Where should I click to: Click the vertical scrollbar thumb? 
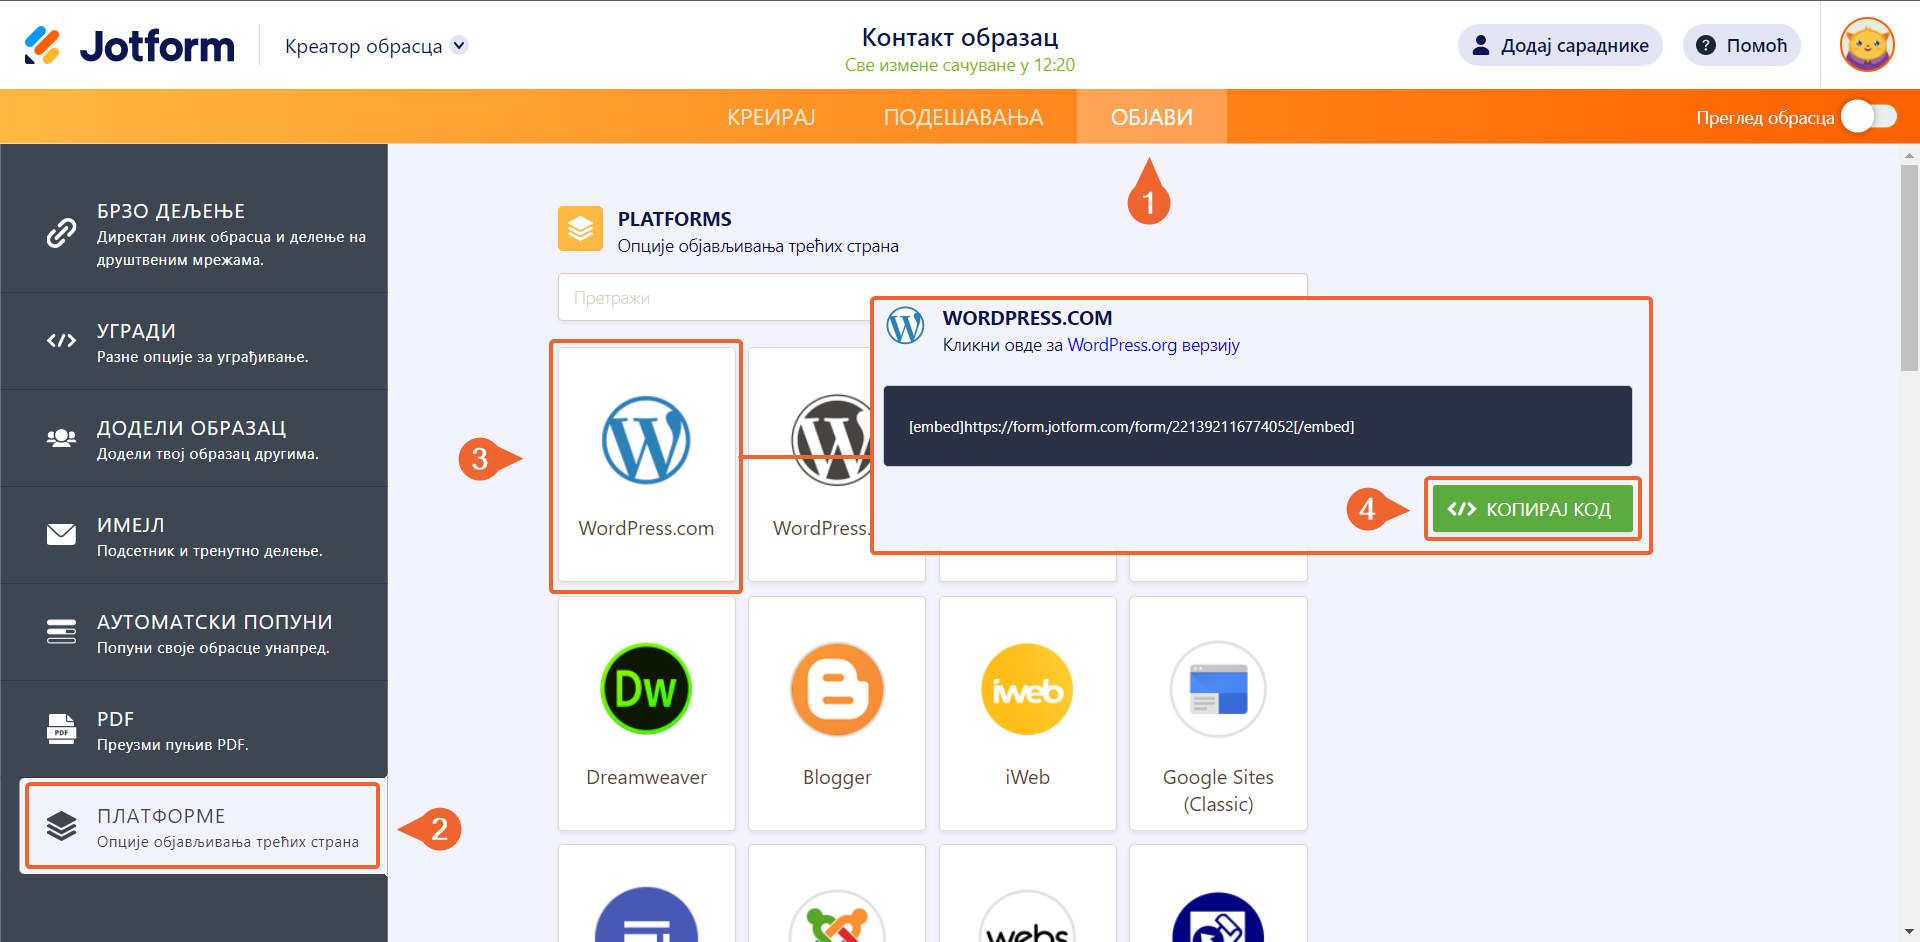(1910, 268)
